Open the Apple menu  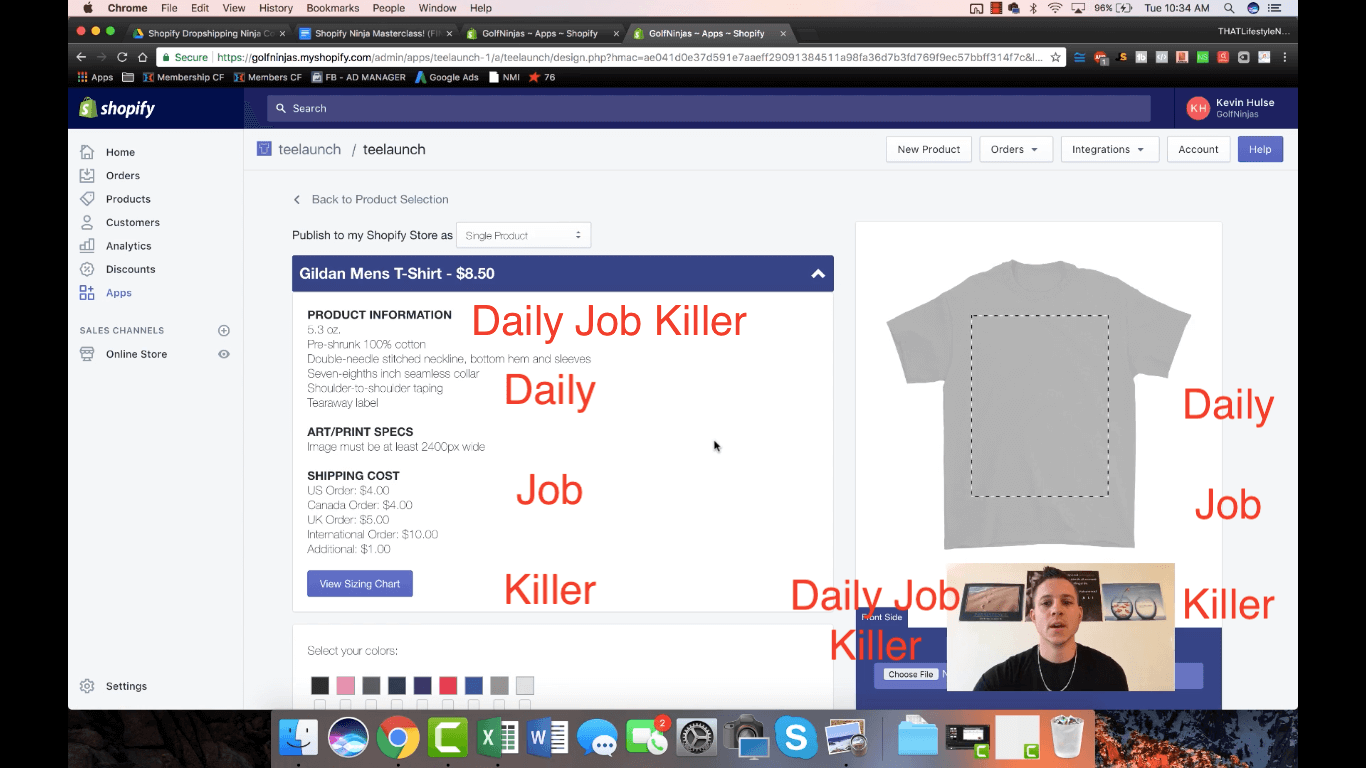tap(88, 8)
